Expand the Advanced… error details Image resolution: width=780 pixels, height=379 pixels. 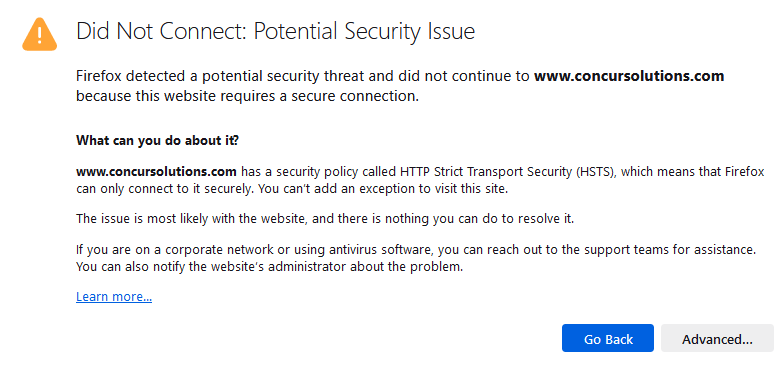pyautogui.click(x=717, y=338)
